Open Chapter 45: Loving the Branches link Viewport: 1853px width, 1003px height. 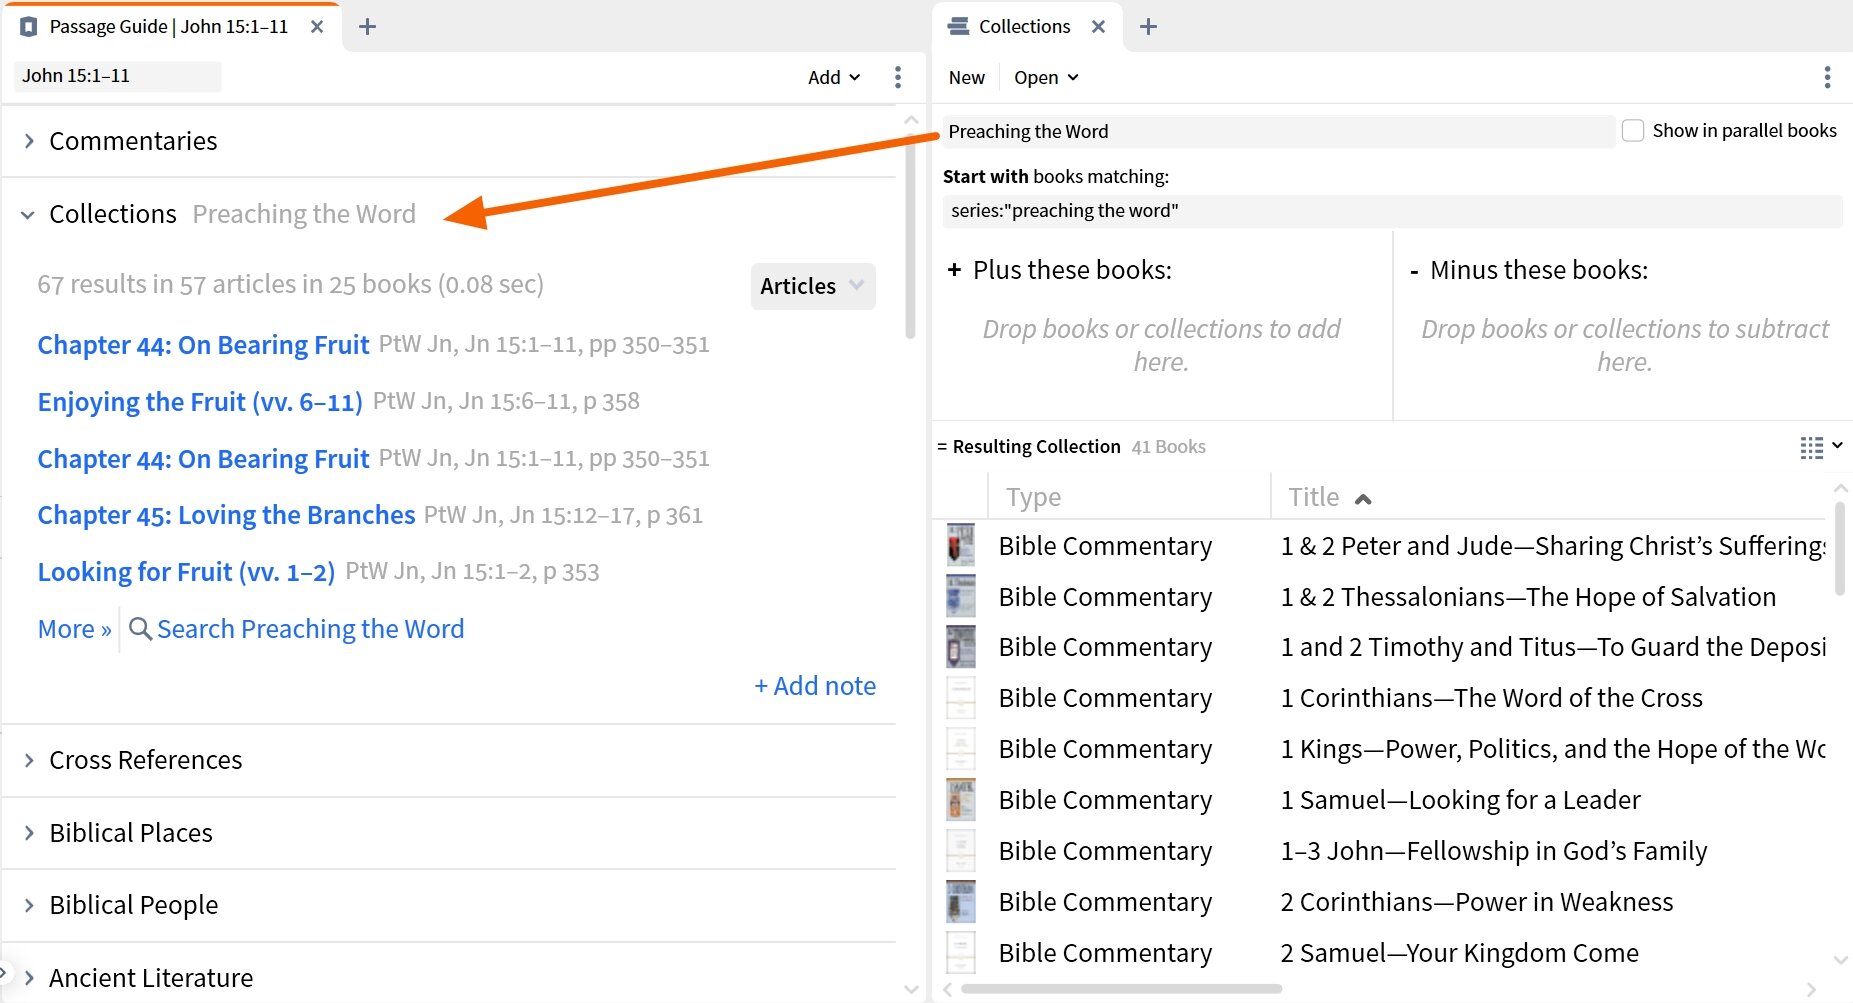pos(226,515)
